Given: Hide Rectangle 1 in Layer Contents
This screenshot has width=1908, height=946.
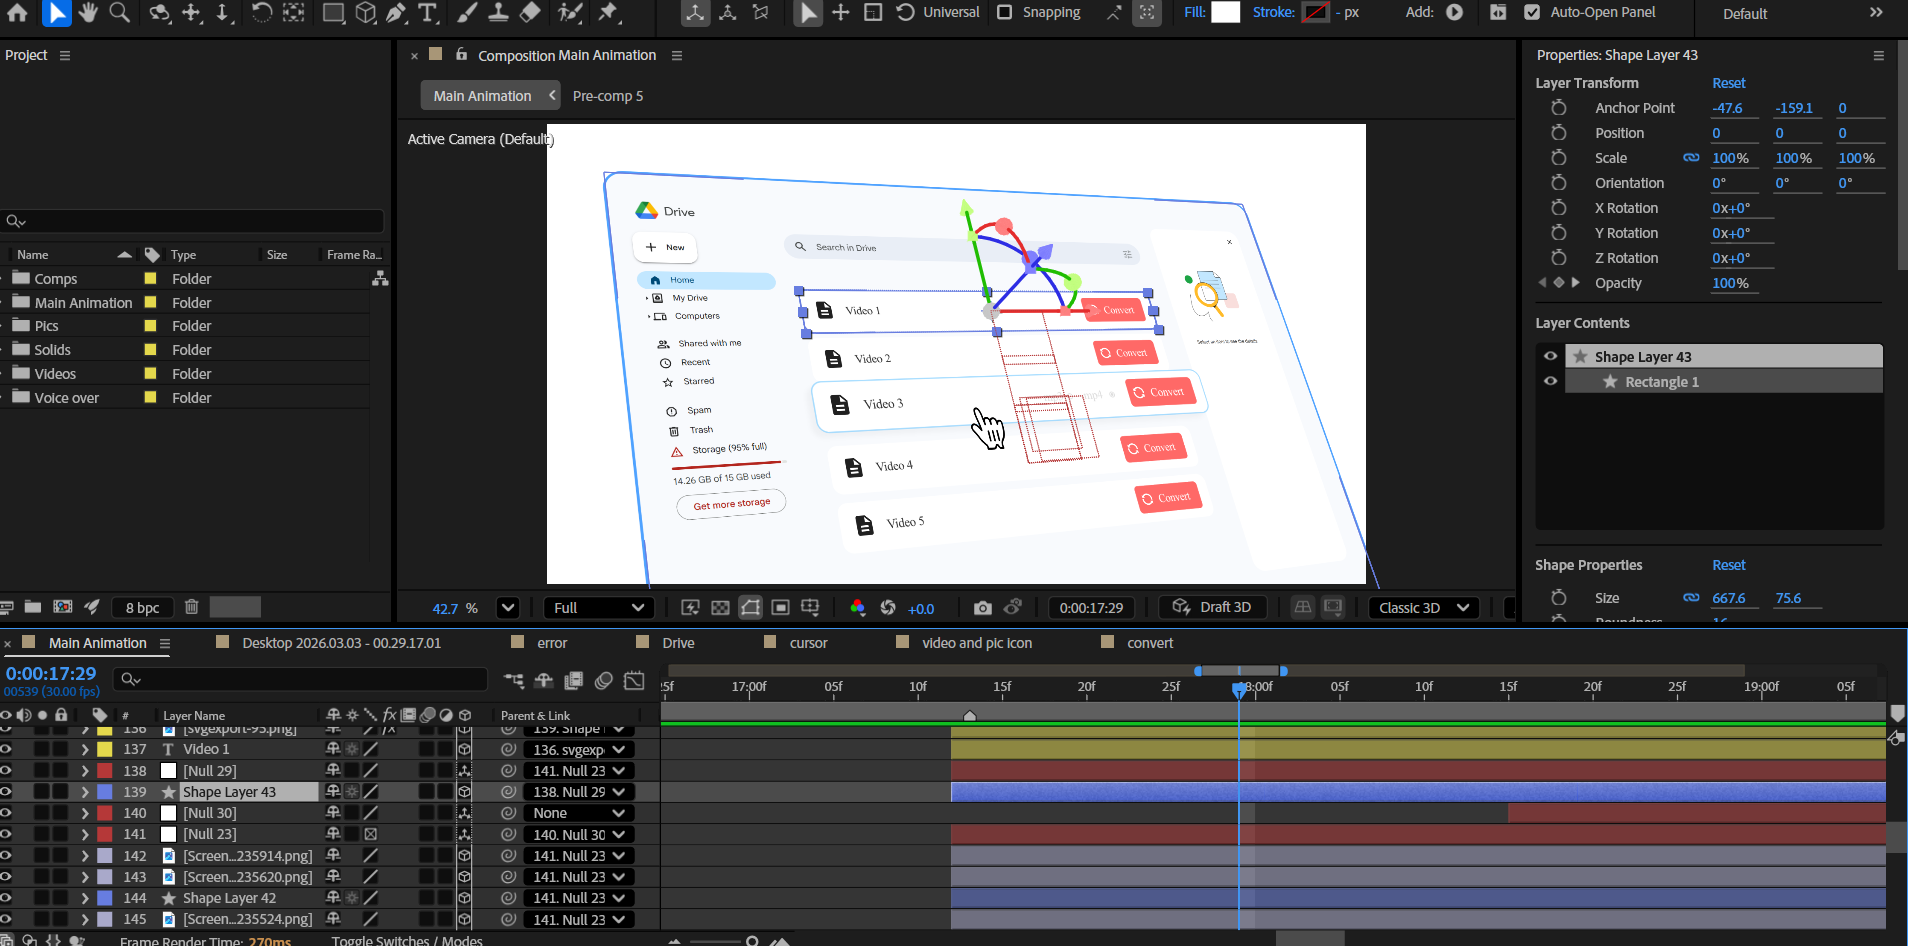Looking at the screenshot, I should 1550,381.
